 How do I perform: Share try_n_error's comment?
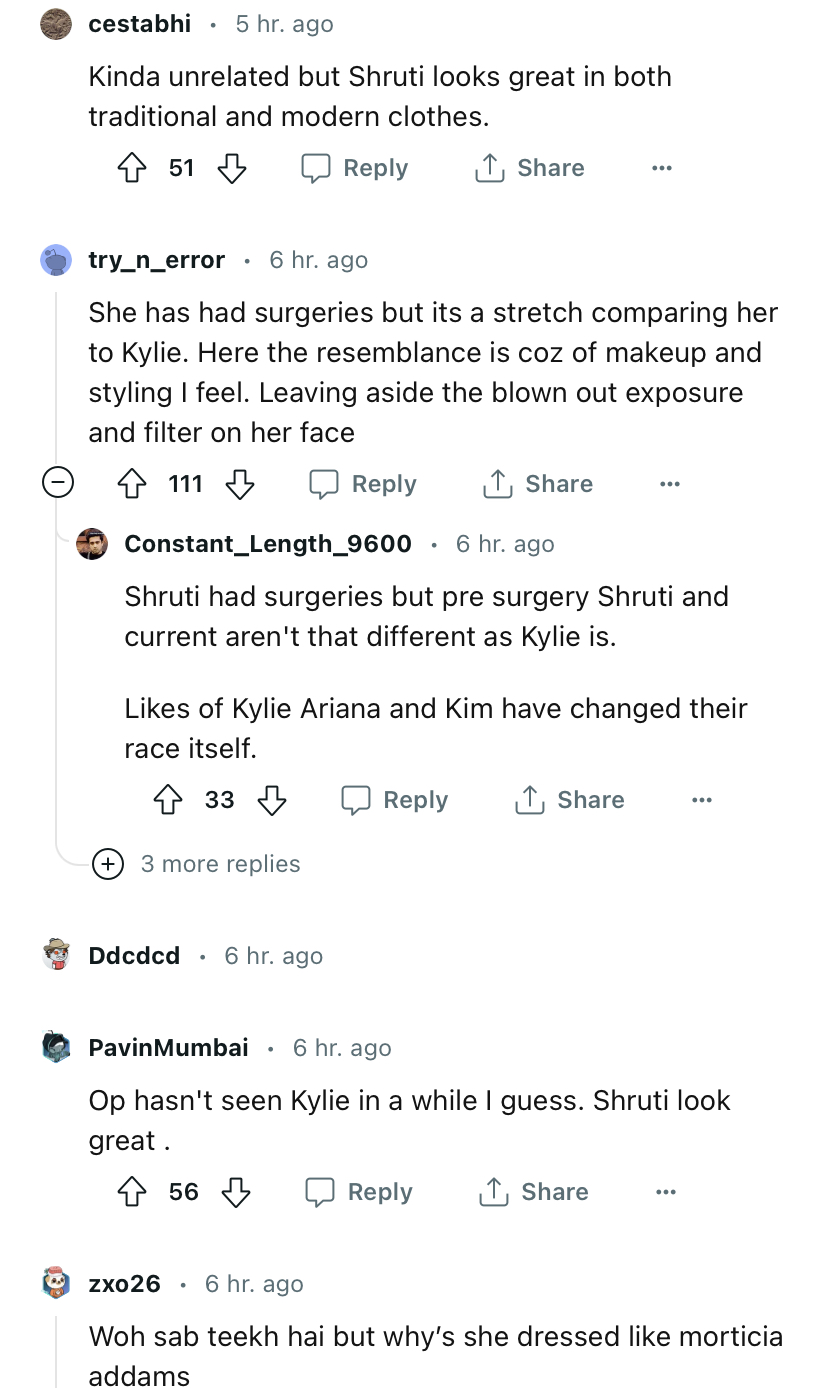click(x=537, y=484)
